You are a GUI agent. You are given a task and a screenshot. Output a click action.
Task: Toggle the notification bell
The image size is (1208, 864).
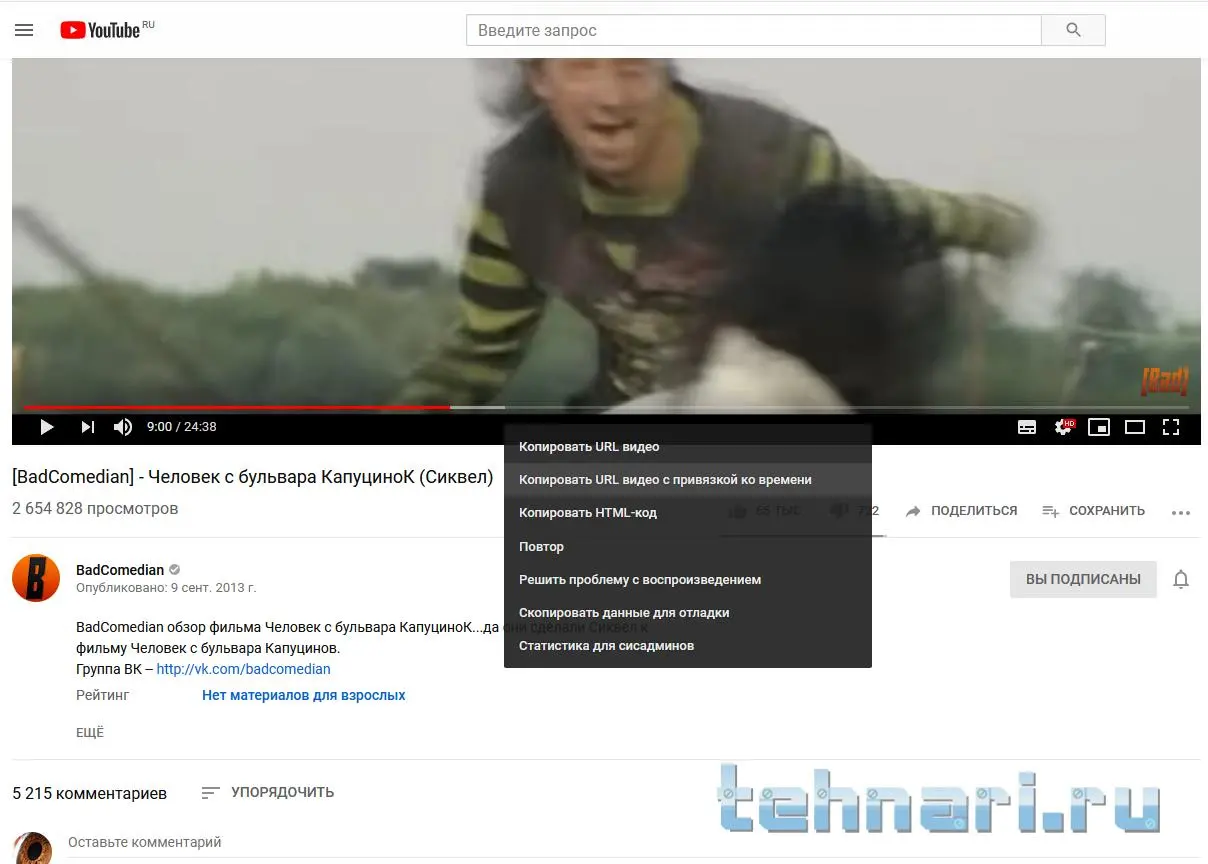[x=1181, y=579]
